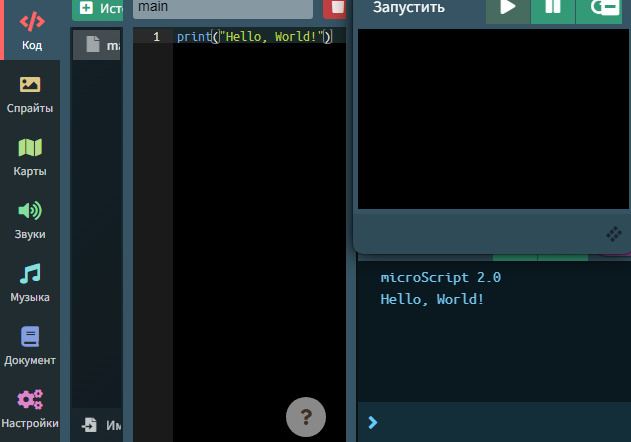This screenshot has height=442, width=631.
Task: Click the Hello, World! console output
Action: [x=432, y=299]
